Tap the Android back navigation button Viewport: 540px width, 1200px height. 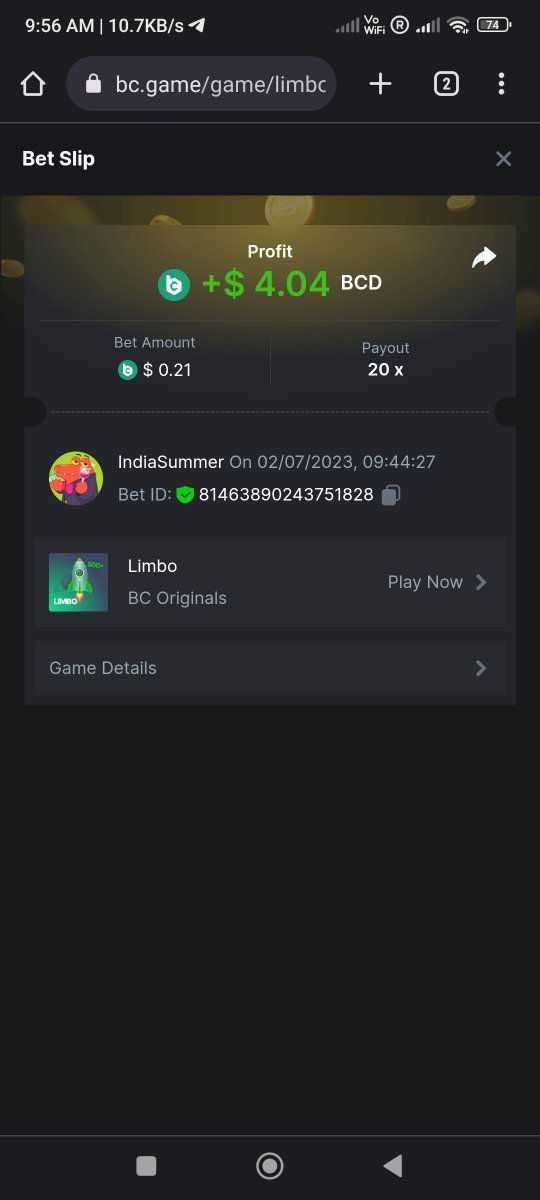(x=393, y=1165)
